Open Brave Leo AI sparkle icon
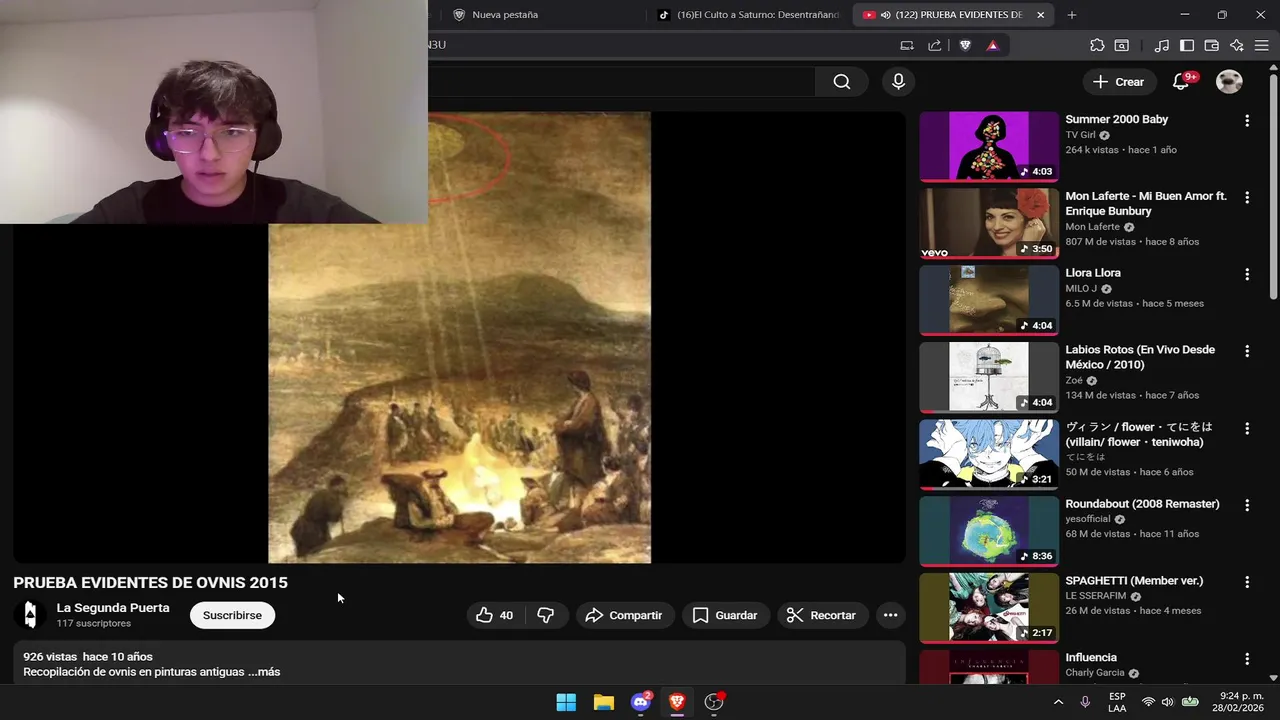Viewport: 1280px width, 720px height. point(1237,45)
